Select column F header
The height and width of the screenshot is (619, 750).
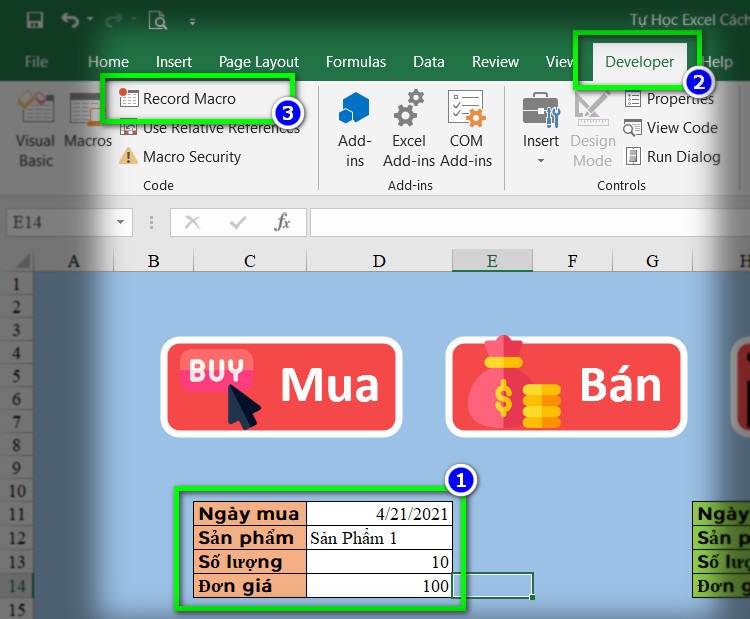click(x=573, y=261)
